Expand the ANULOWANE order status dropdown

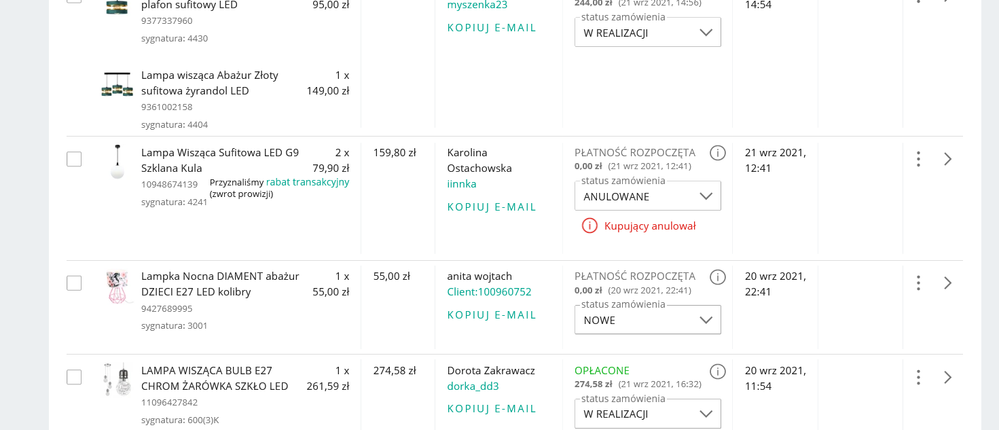647,197
